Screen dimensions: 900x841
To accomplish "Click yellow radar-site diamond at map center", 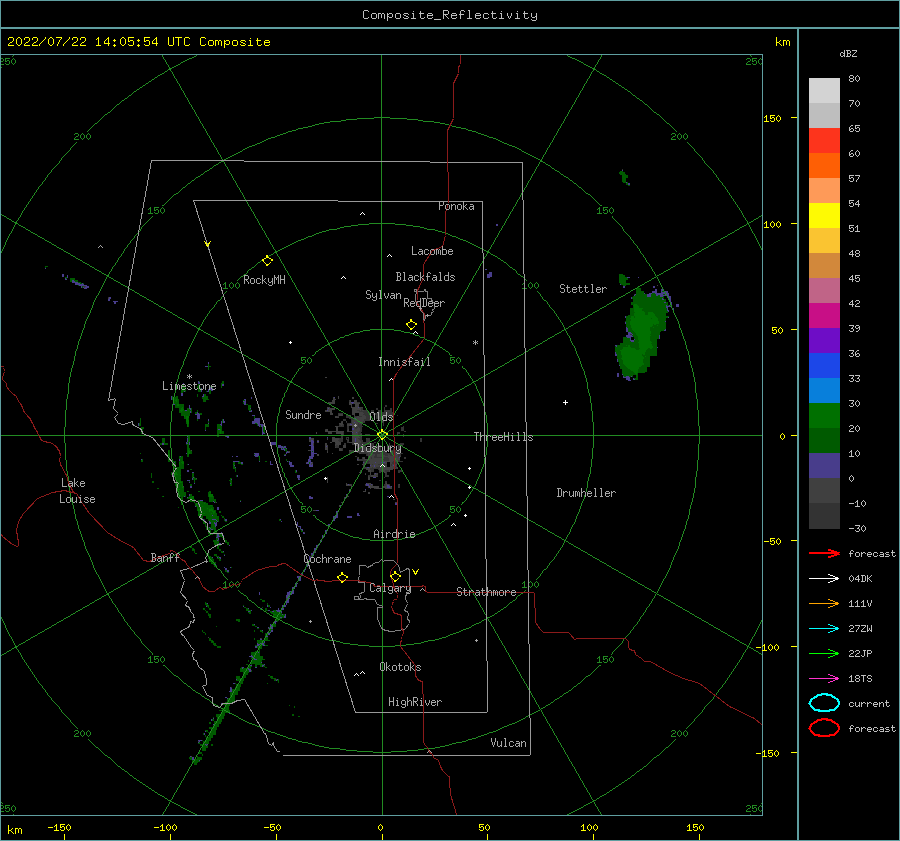I will click(x=382, y=435).
